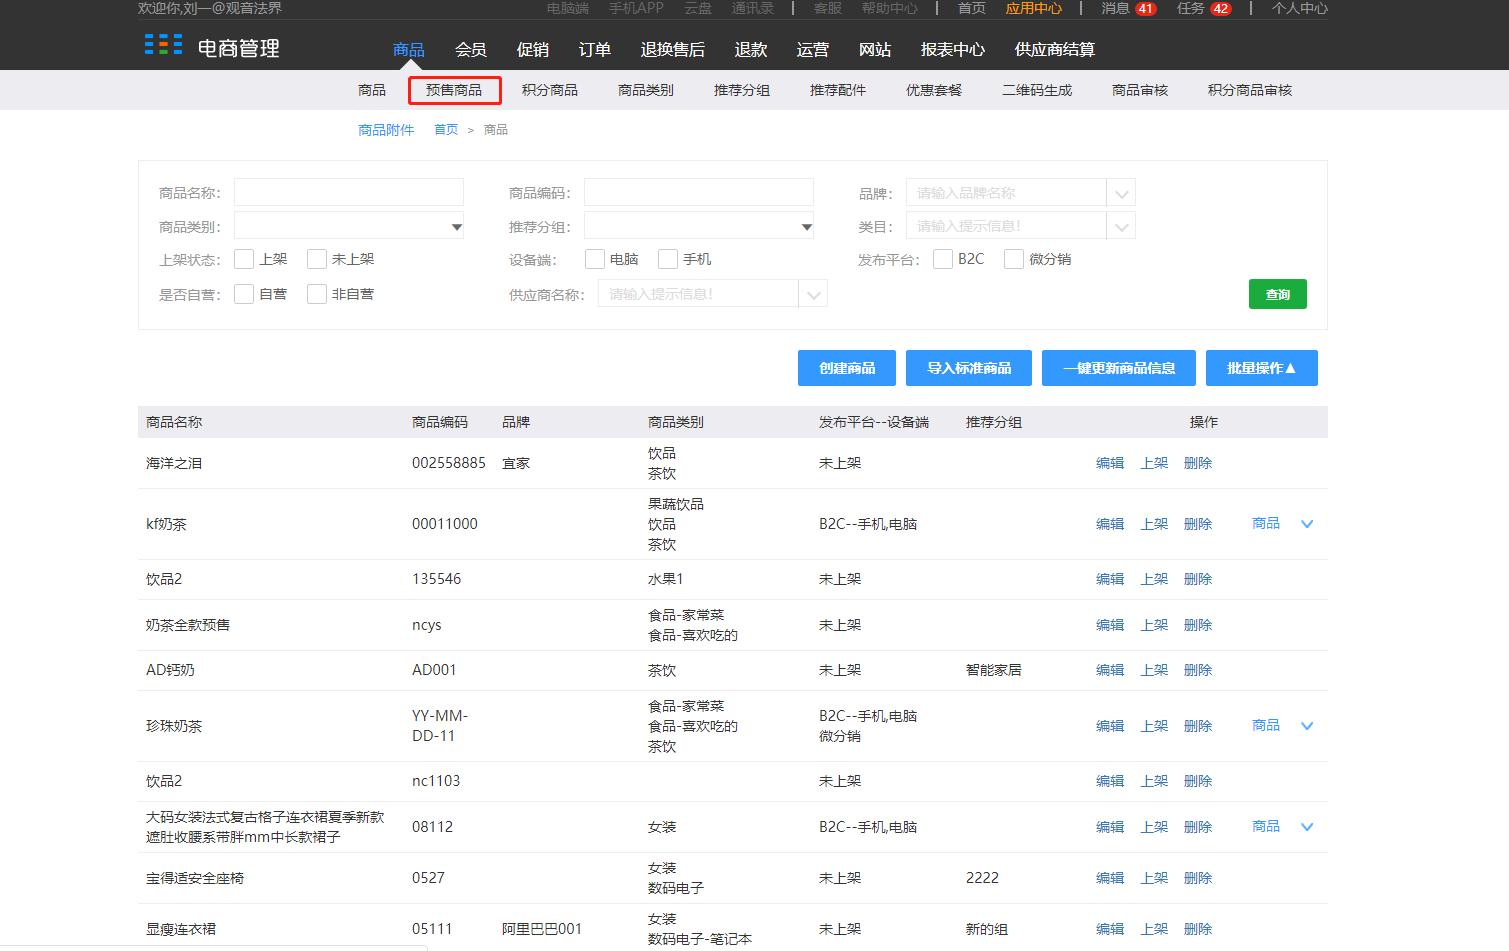
Task: Open 应用中心 in top bar
Action: tap(1034, 8)
